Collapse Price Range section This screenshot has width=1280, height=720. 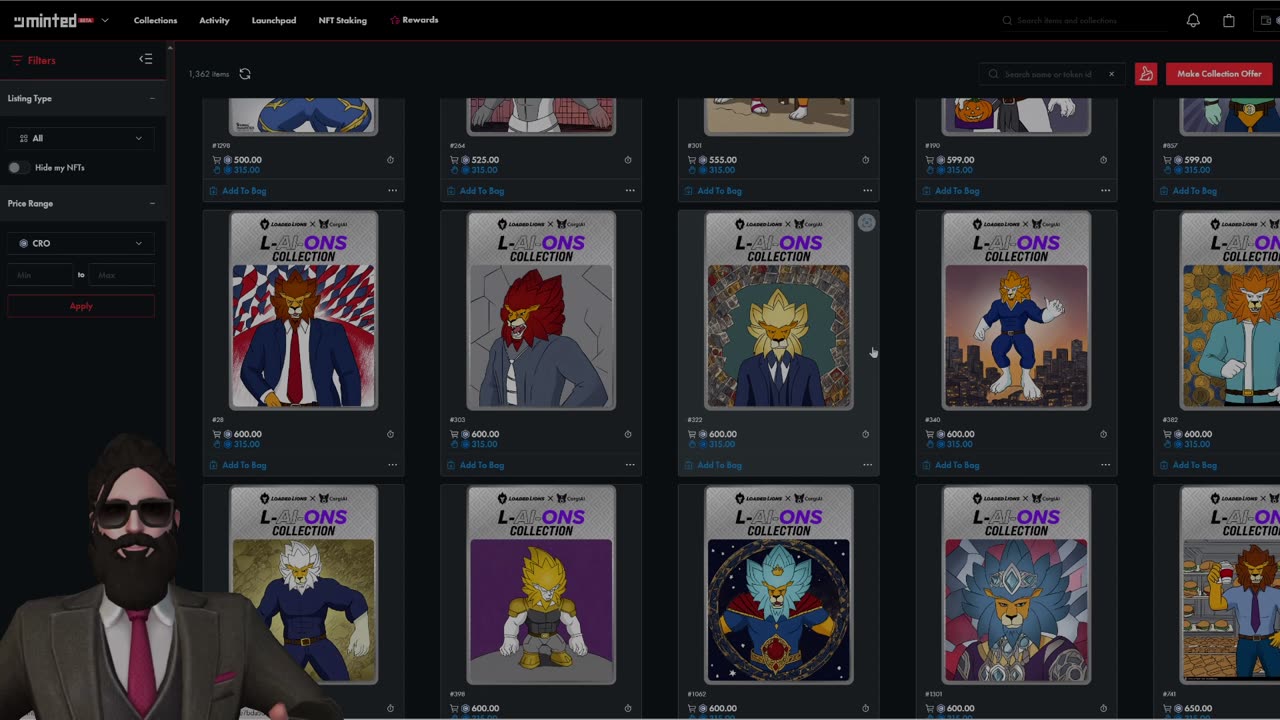pos(152,203)
